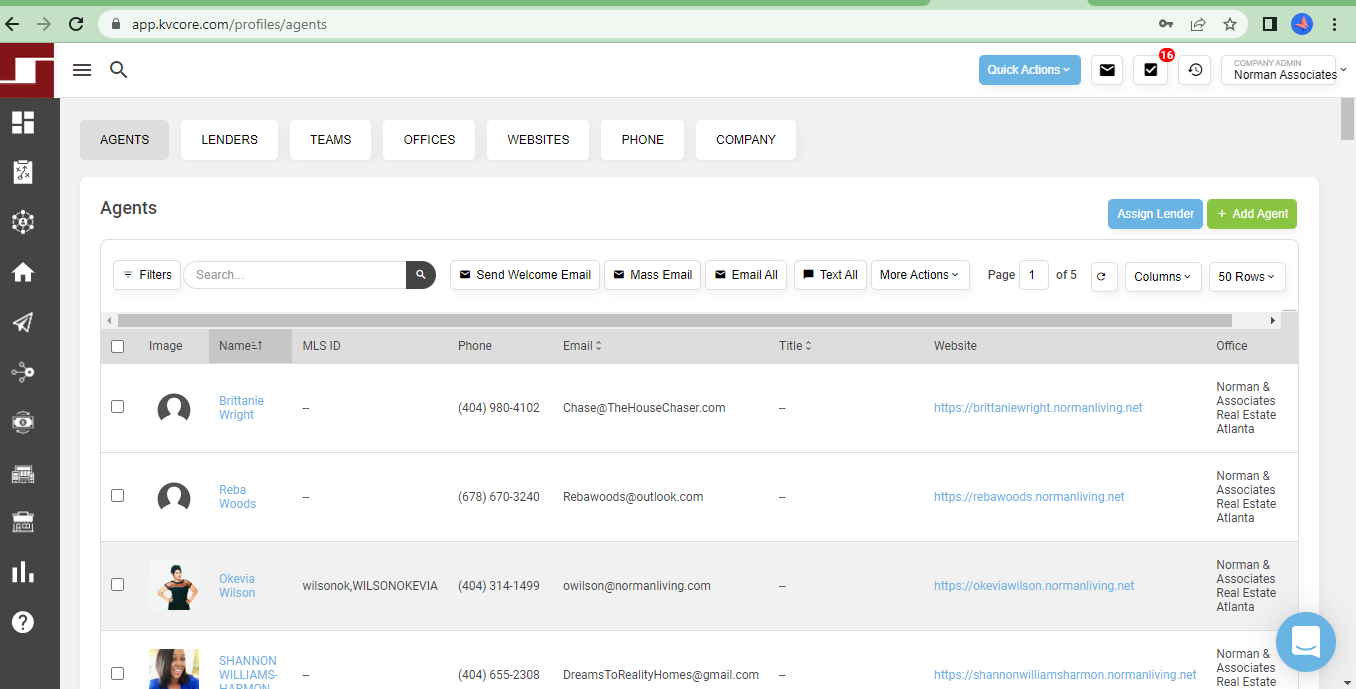Switch to the Lenders tab
The width and height of the screenshot is (1356, 689).
229,140
